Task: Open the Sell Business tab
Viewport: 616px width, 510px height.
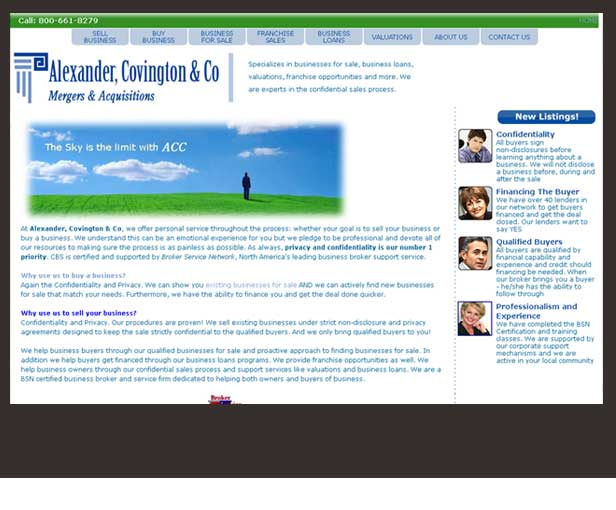Action: coord(100,37)
